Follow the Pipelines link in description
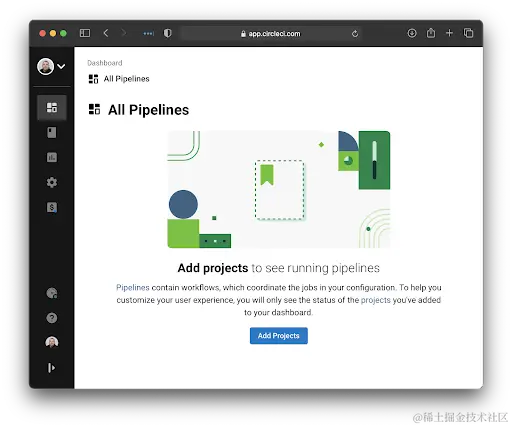 click(x=133, y=287)
